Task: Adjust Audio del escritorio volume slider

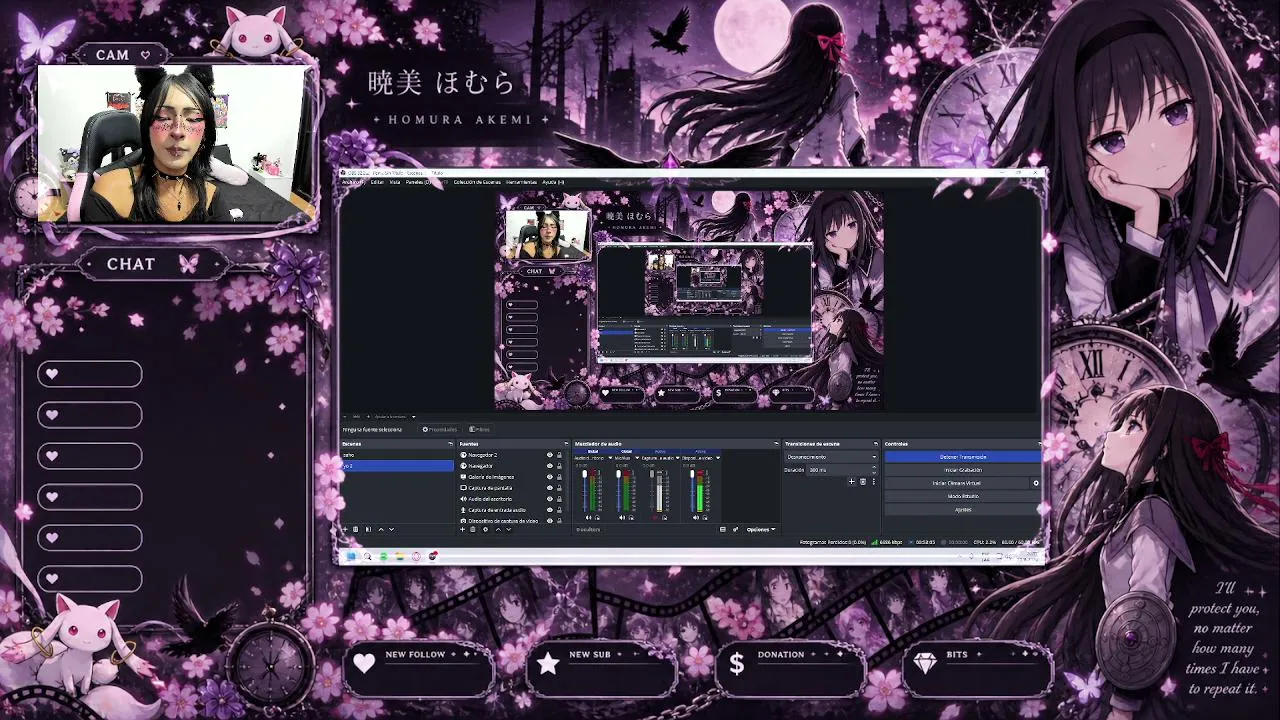Action: [585, 490]
